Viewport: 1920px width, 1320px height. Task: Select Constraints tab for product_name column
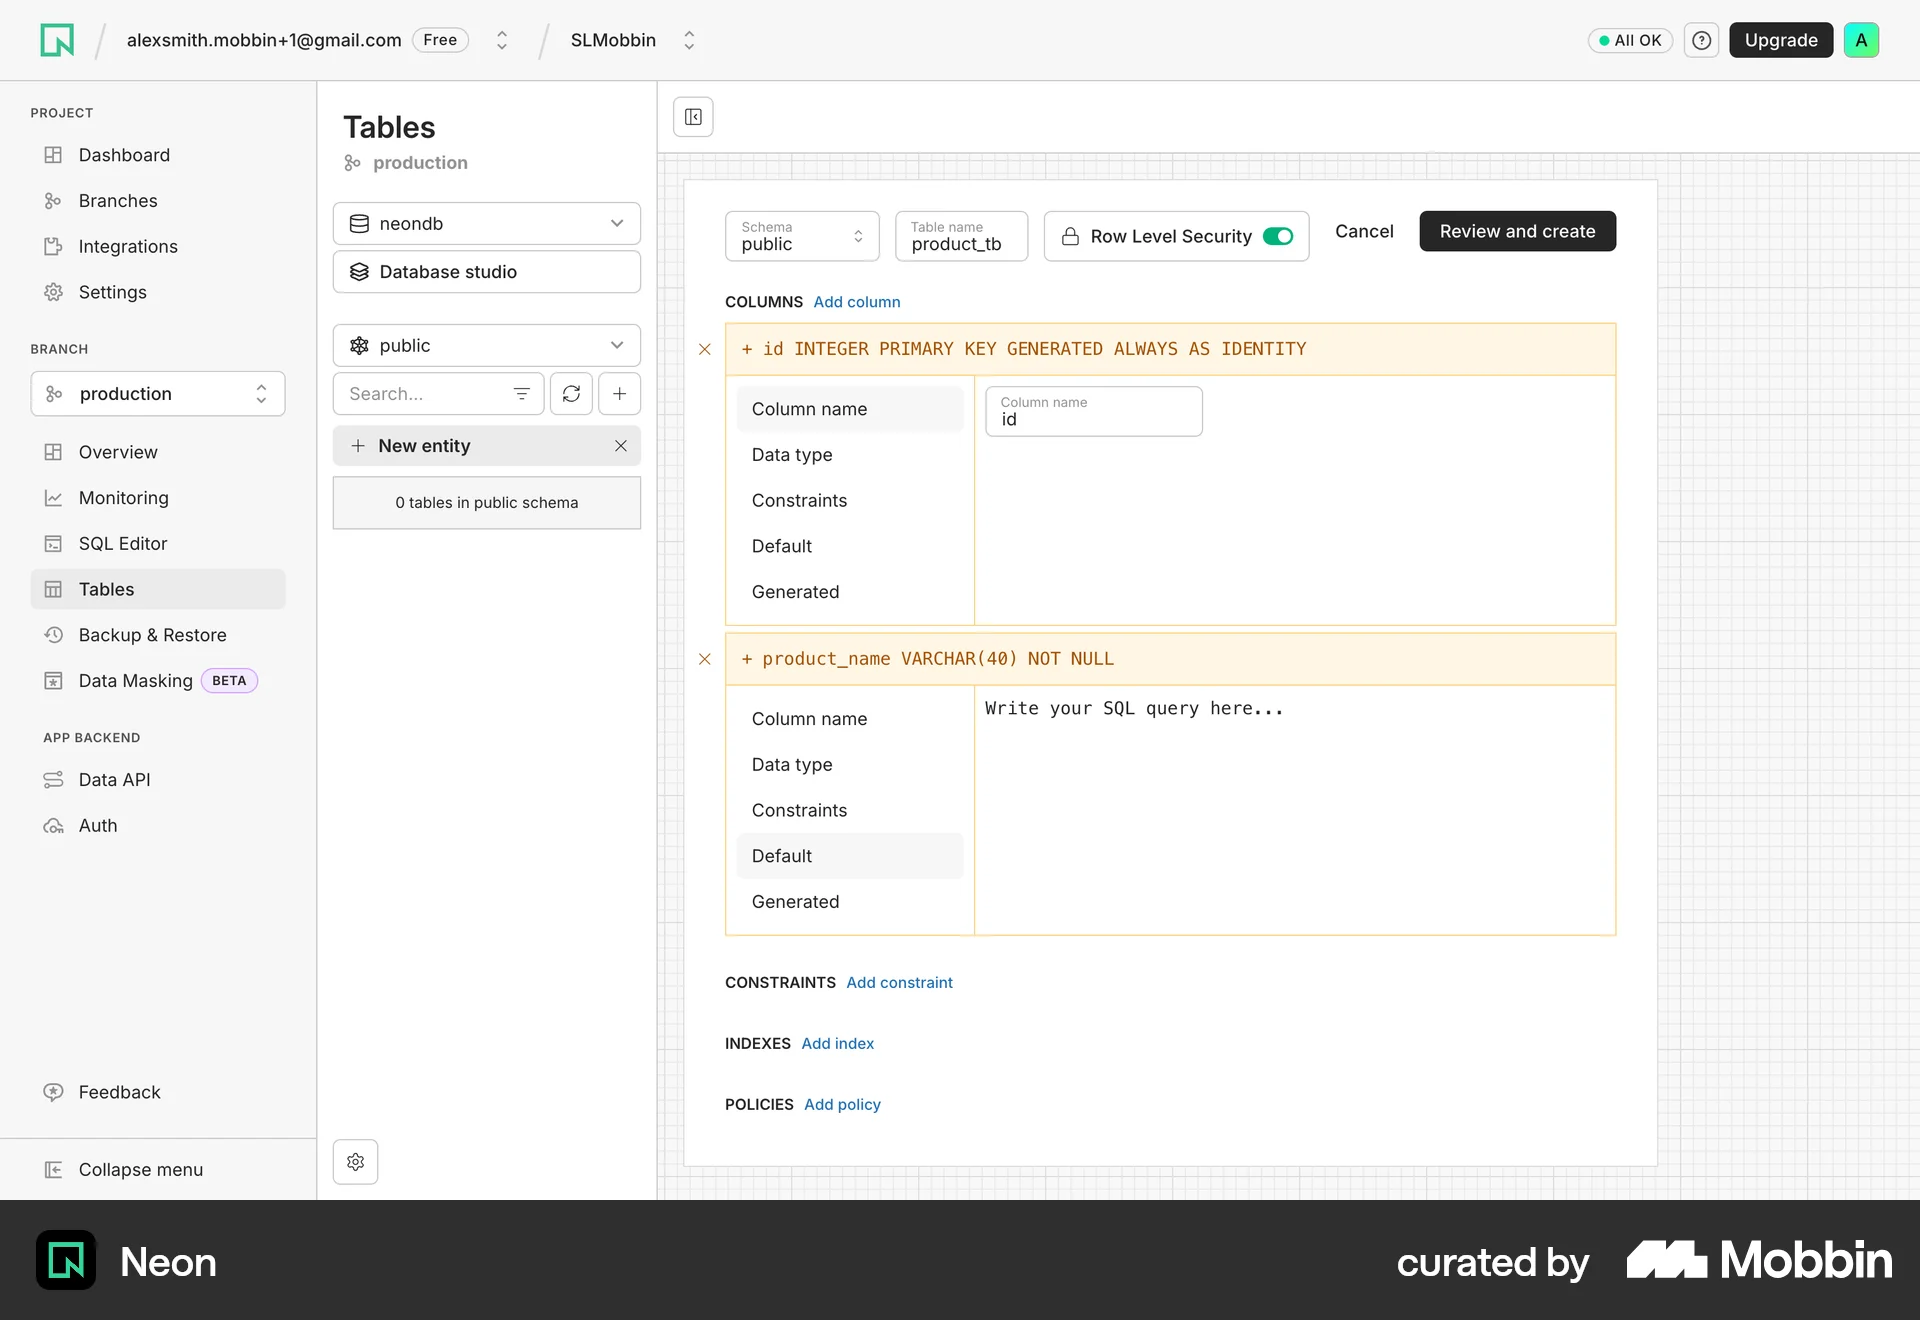(x=850, y=811)
